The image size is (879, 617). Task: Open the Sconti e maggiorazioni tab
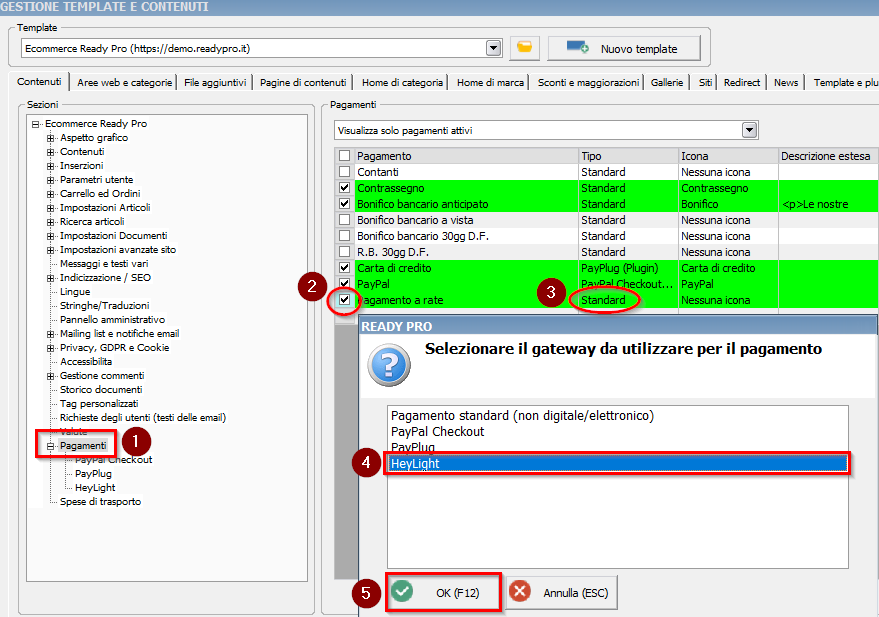tap(588, 82)
